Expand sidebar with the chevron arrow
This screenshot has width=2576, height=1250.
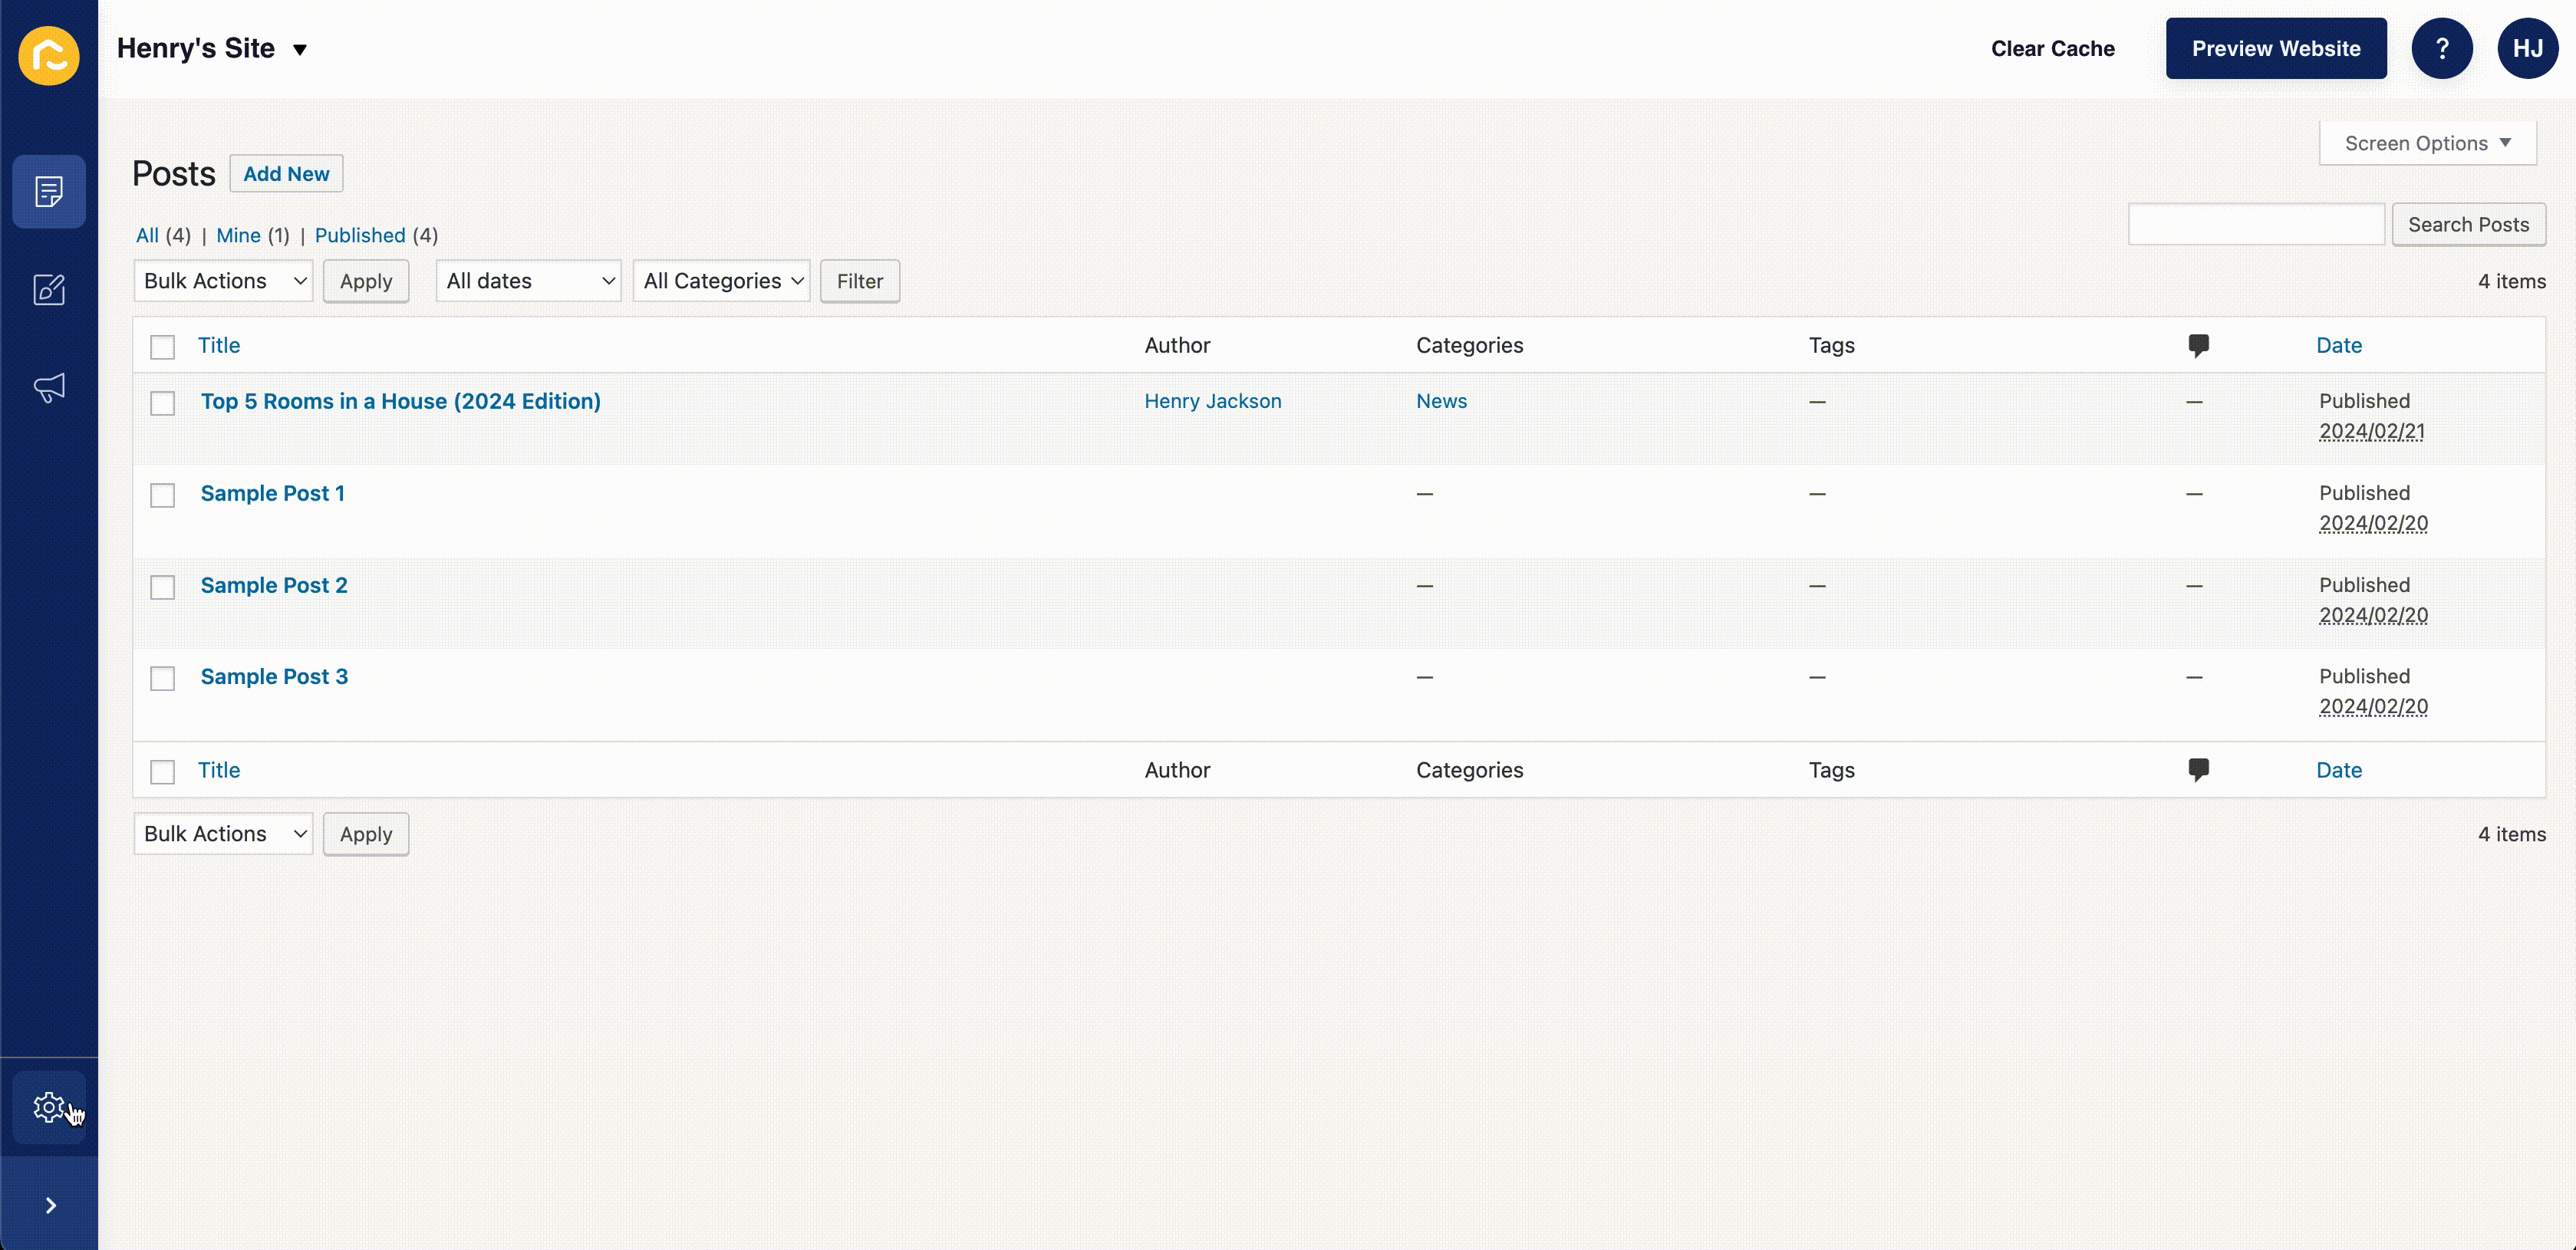pyautogui.click(x=50, y=1205)
